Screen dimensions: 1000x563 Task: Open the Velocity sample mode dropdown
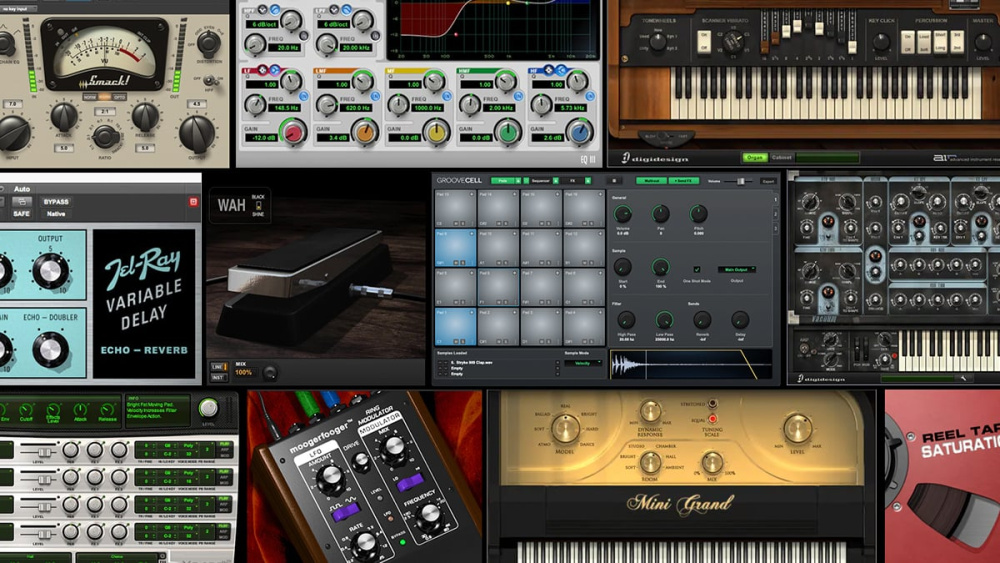point(582,363)
